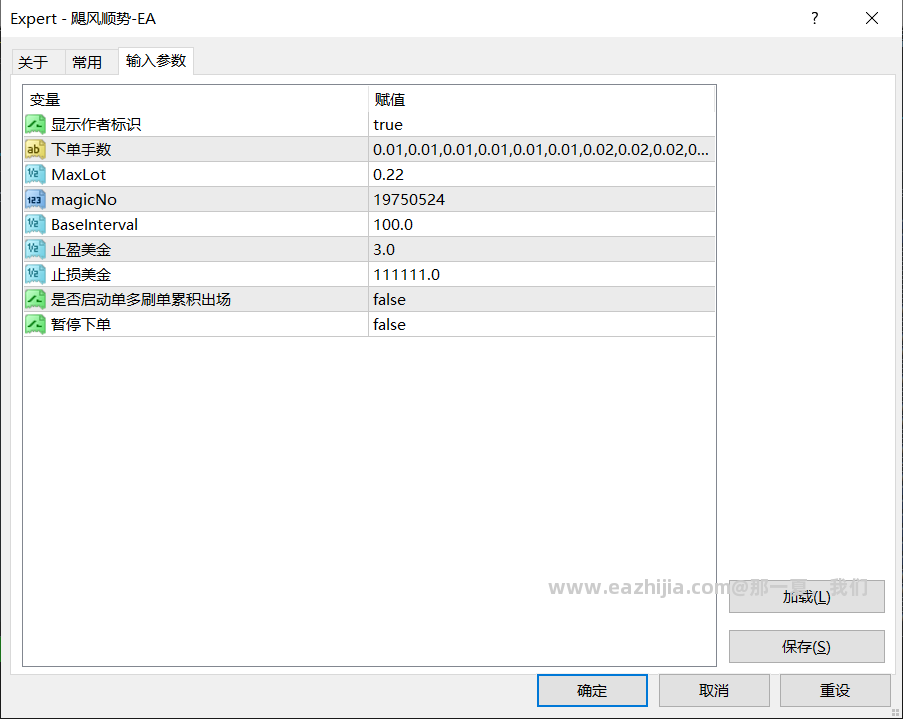Click the double-type icon beside BaseInterval
The image size is (903, 719).
click(35, 224)
